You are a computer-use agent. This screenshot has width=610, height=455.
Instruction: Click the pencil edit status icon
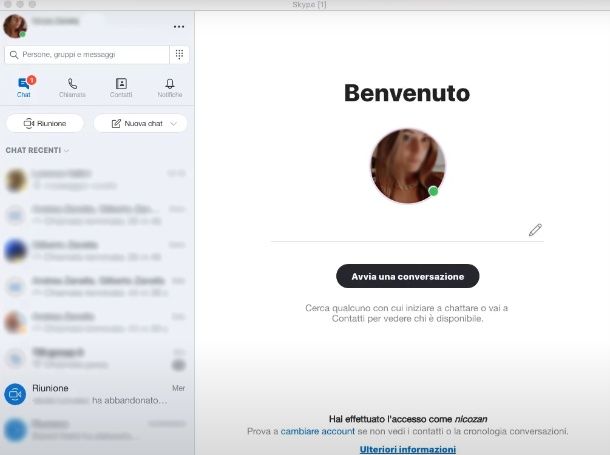535,230
